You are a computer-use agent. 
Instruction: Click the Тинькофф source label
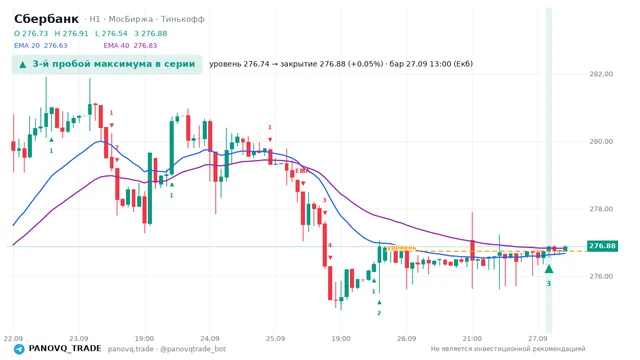coord(182,19)
